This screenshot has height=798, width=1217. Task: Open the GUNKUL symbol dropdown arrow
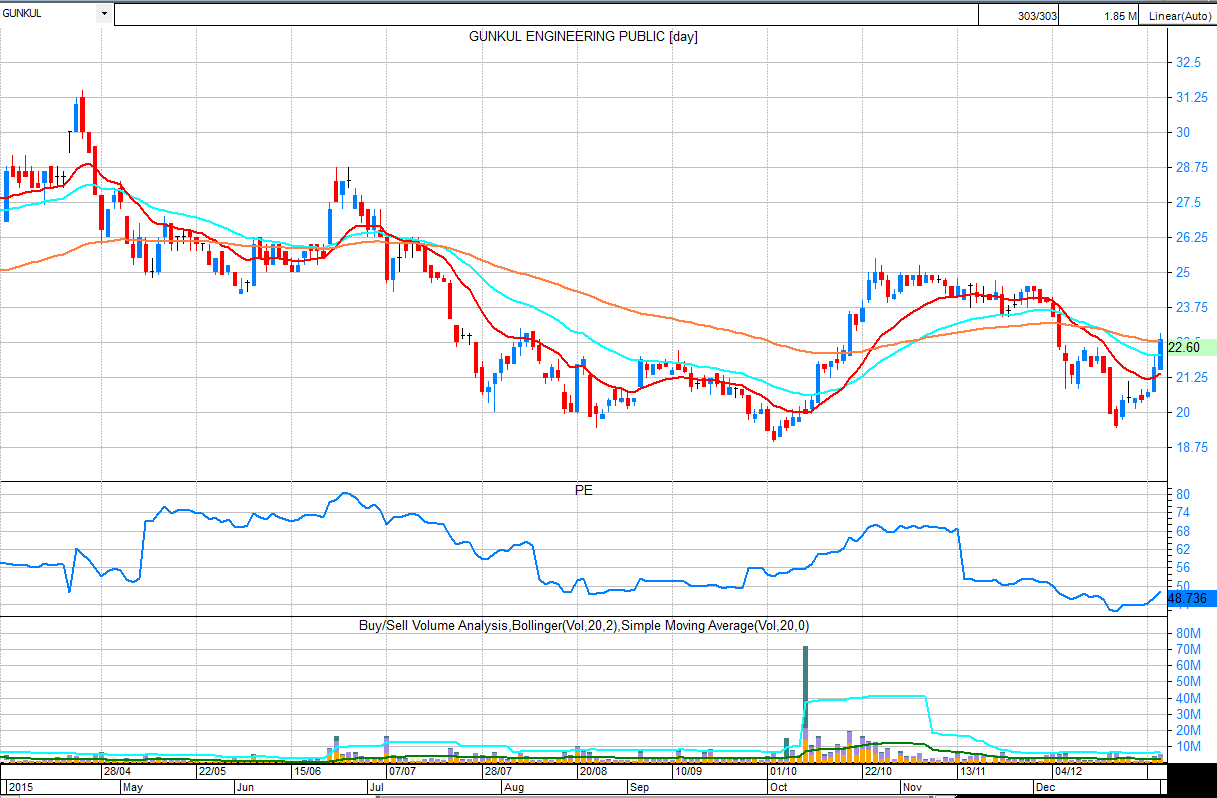pos(104,14)
